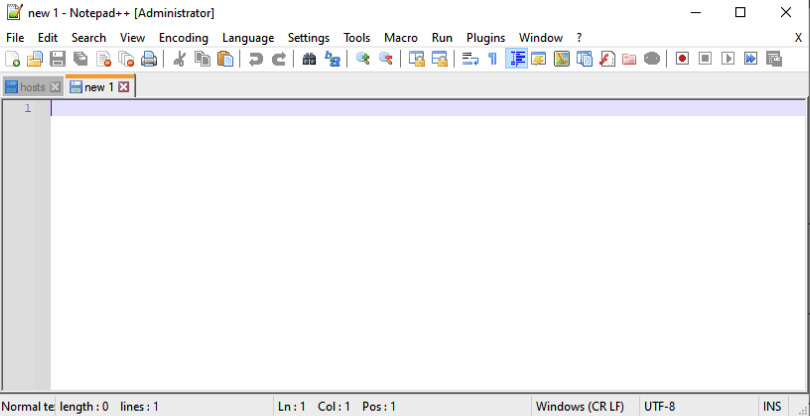Open the Language menu
The image size is (810, 416).
(248, 38)
